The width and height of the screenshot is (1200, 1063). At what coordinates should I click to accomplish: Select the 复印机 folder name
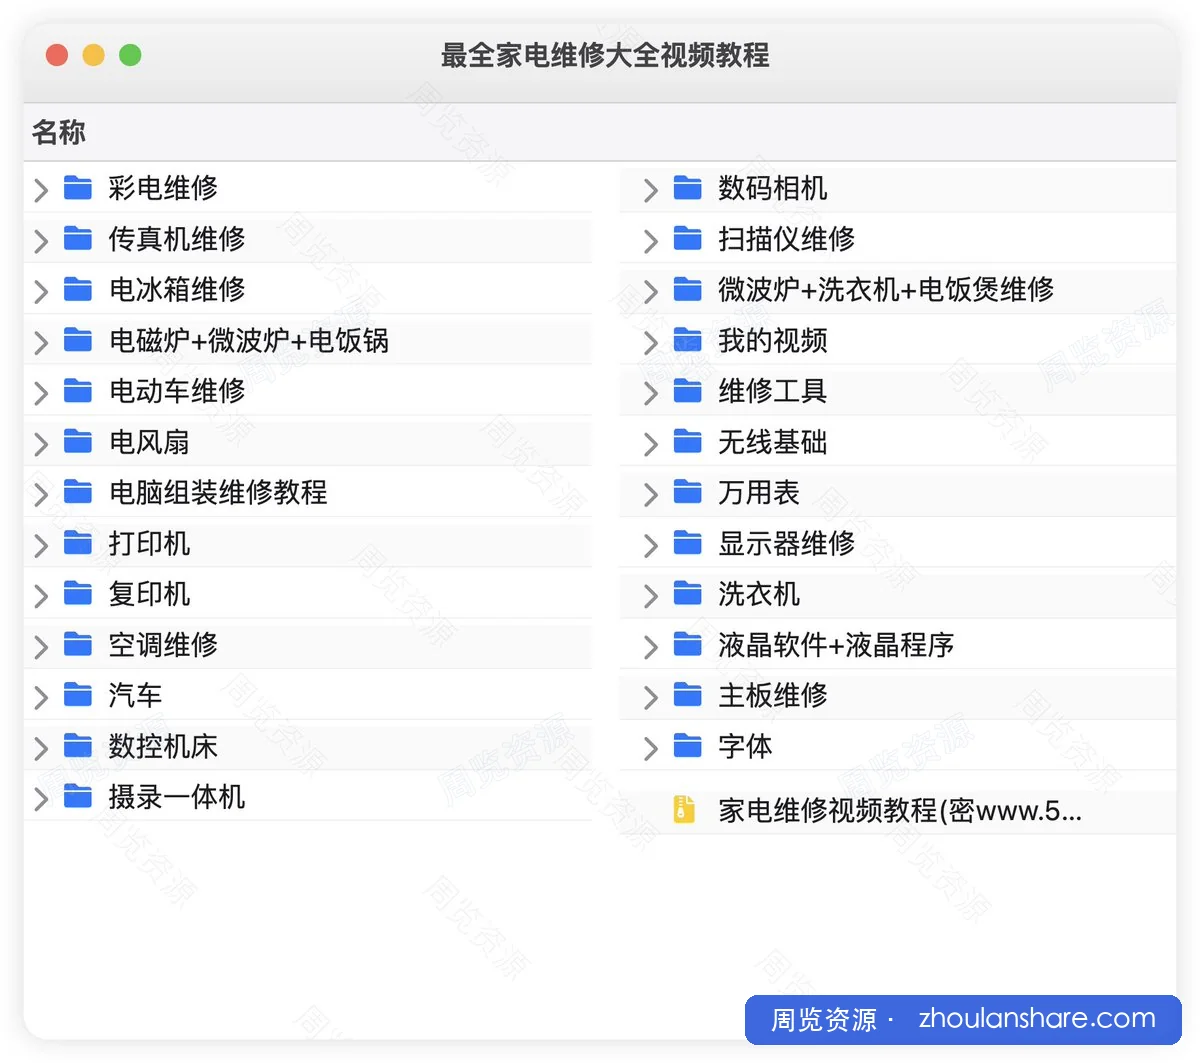tap(149, 594)
